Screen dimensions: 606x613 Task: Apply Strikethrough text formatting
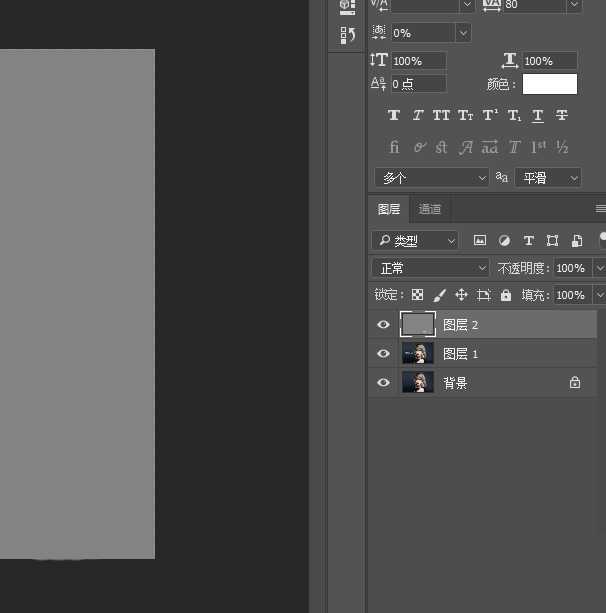point(562,116)
